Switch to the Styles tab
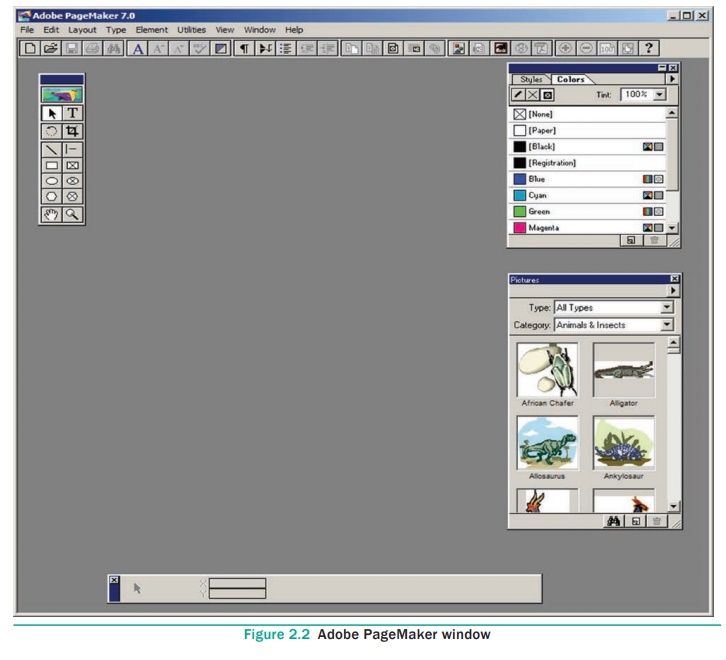The width and height of the screenshot is (726, 660). (x=531, y=80)
